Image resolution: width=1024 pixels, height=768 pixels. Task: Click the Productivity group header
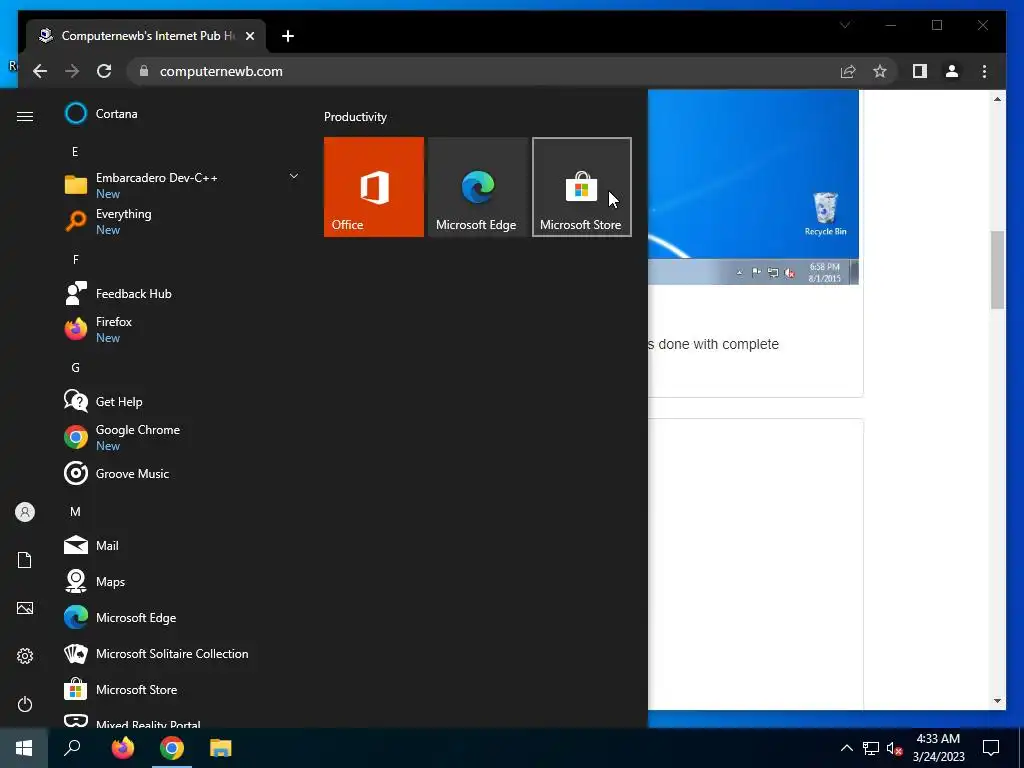click(x=355, y=117)
